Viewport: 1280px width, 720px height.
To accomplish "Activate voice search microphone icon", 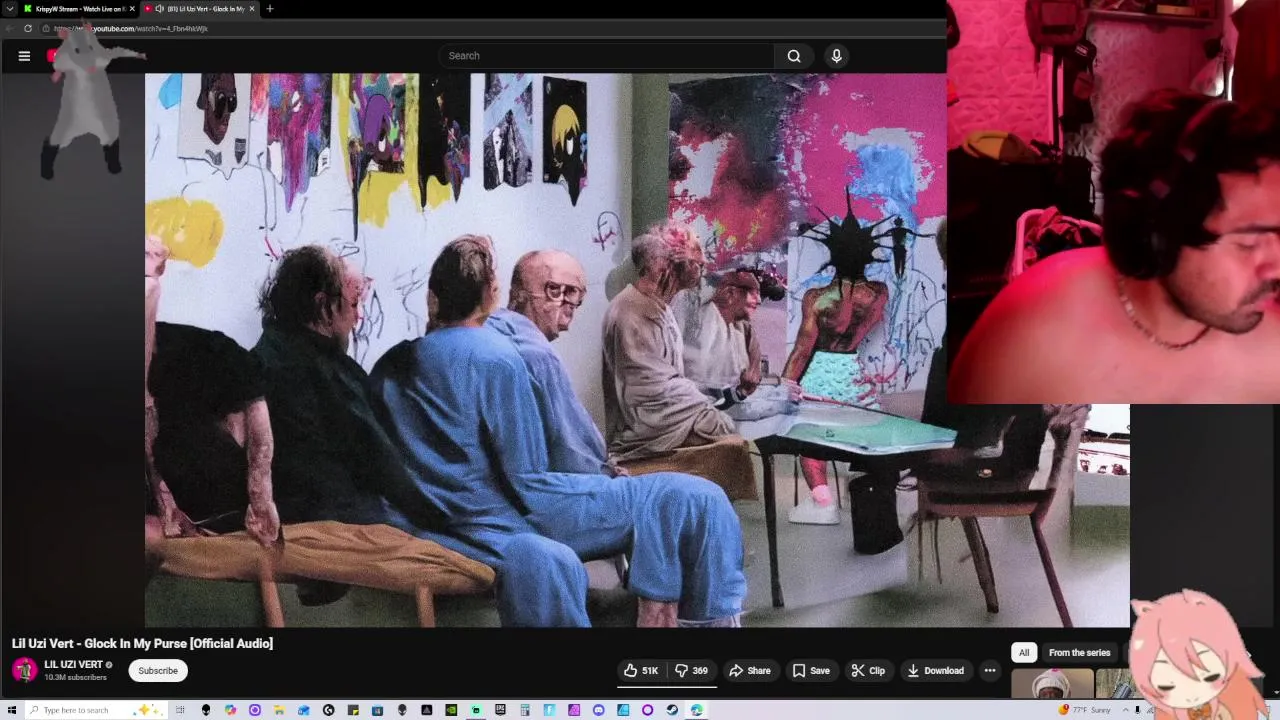I will pos(837,56).
